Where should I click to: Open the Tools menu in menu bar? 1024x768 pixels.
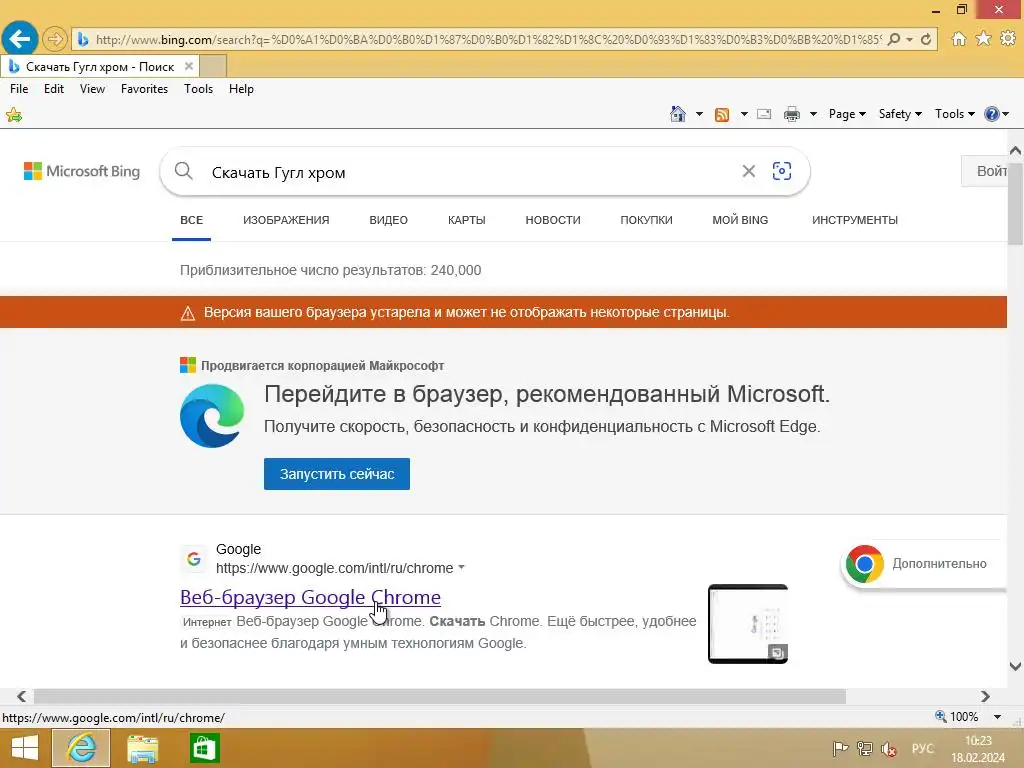click(x=199, y=89)
